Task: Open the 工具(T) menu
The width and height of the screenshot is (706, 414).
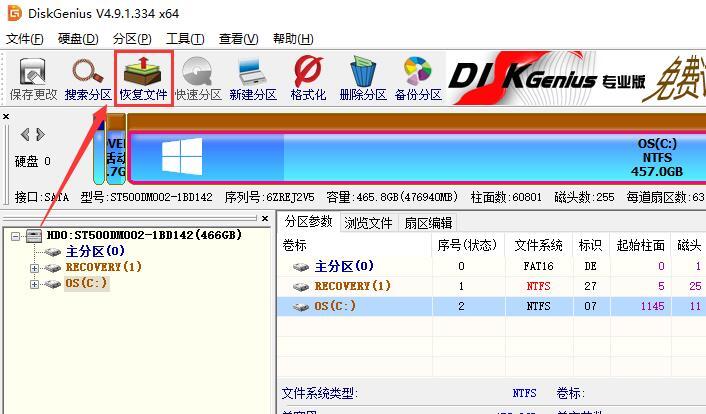Action: coord(185,39)
